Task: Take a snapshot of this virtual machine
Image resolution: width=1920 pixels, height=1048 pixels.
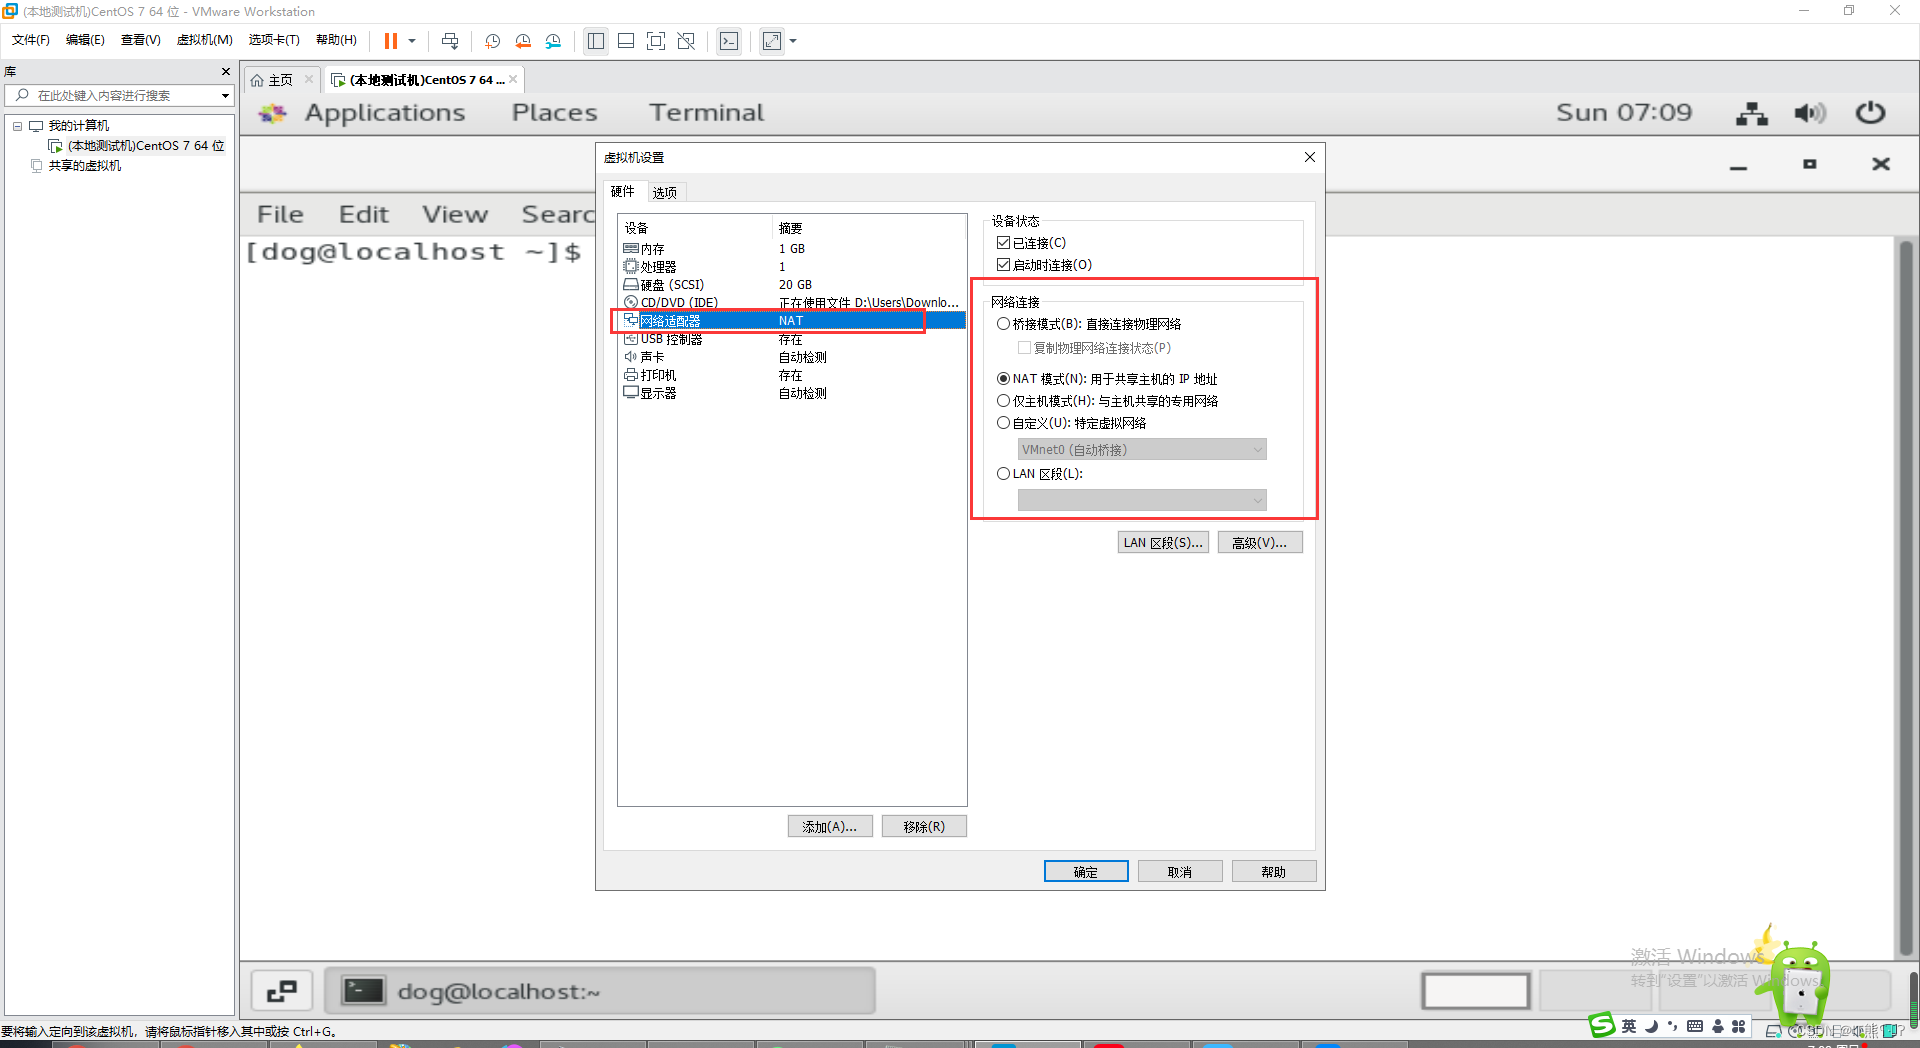Action: [x=492, y=41]
